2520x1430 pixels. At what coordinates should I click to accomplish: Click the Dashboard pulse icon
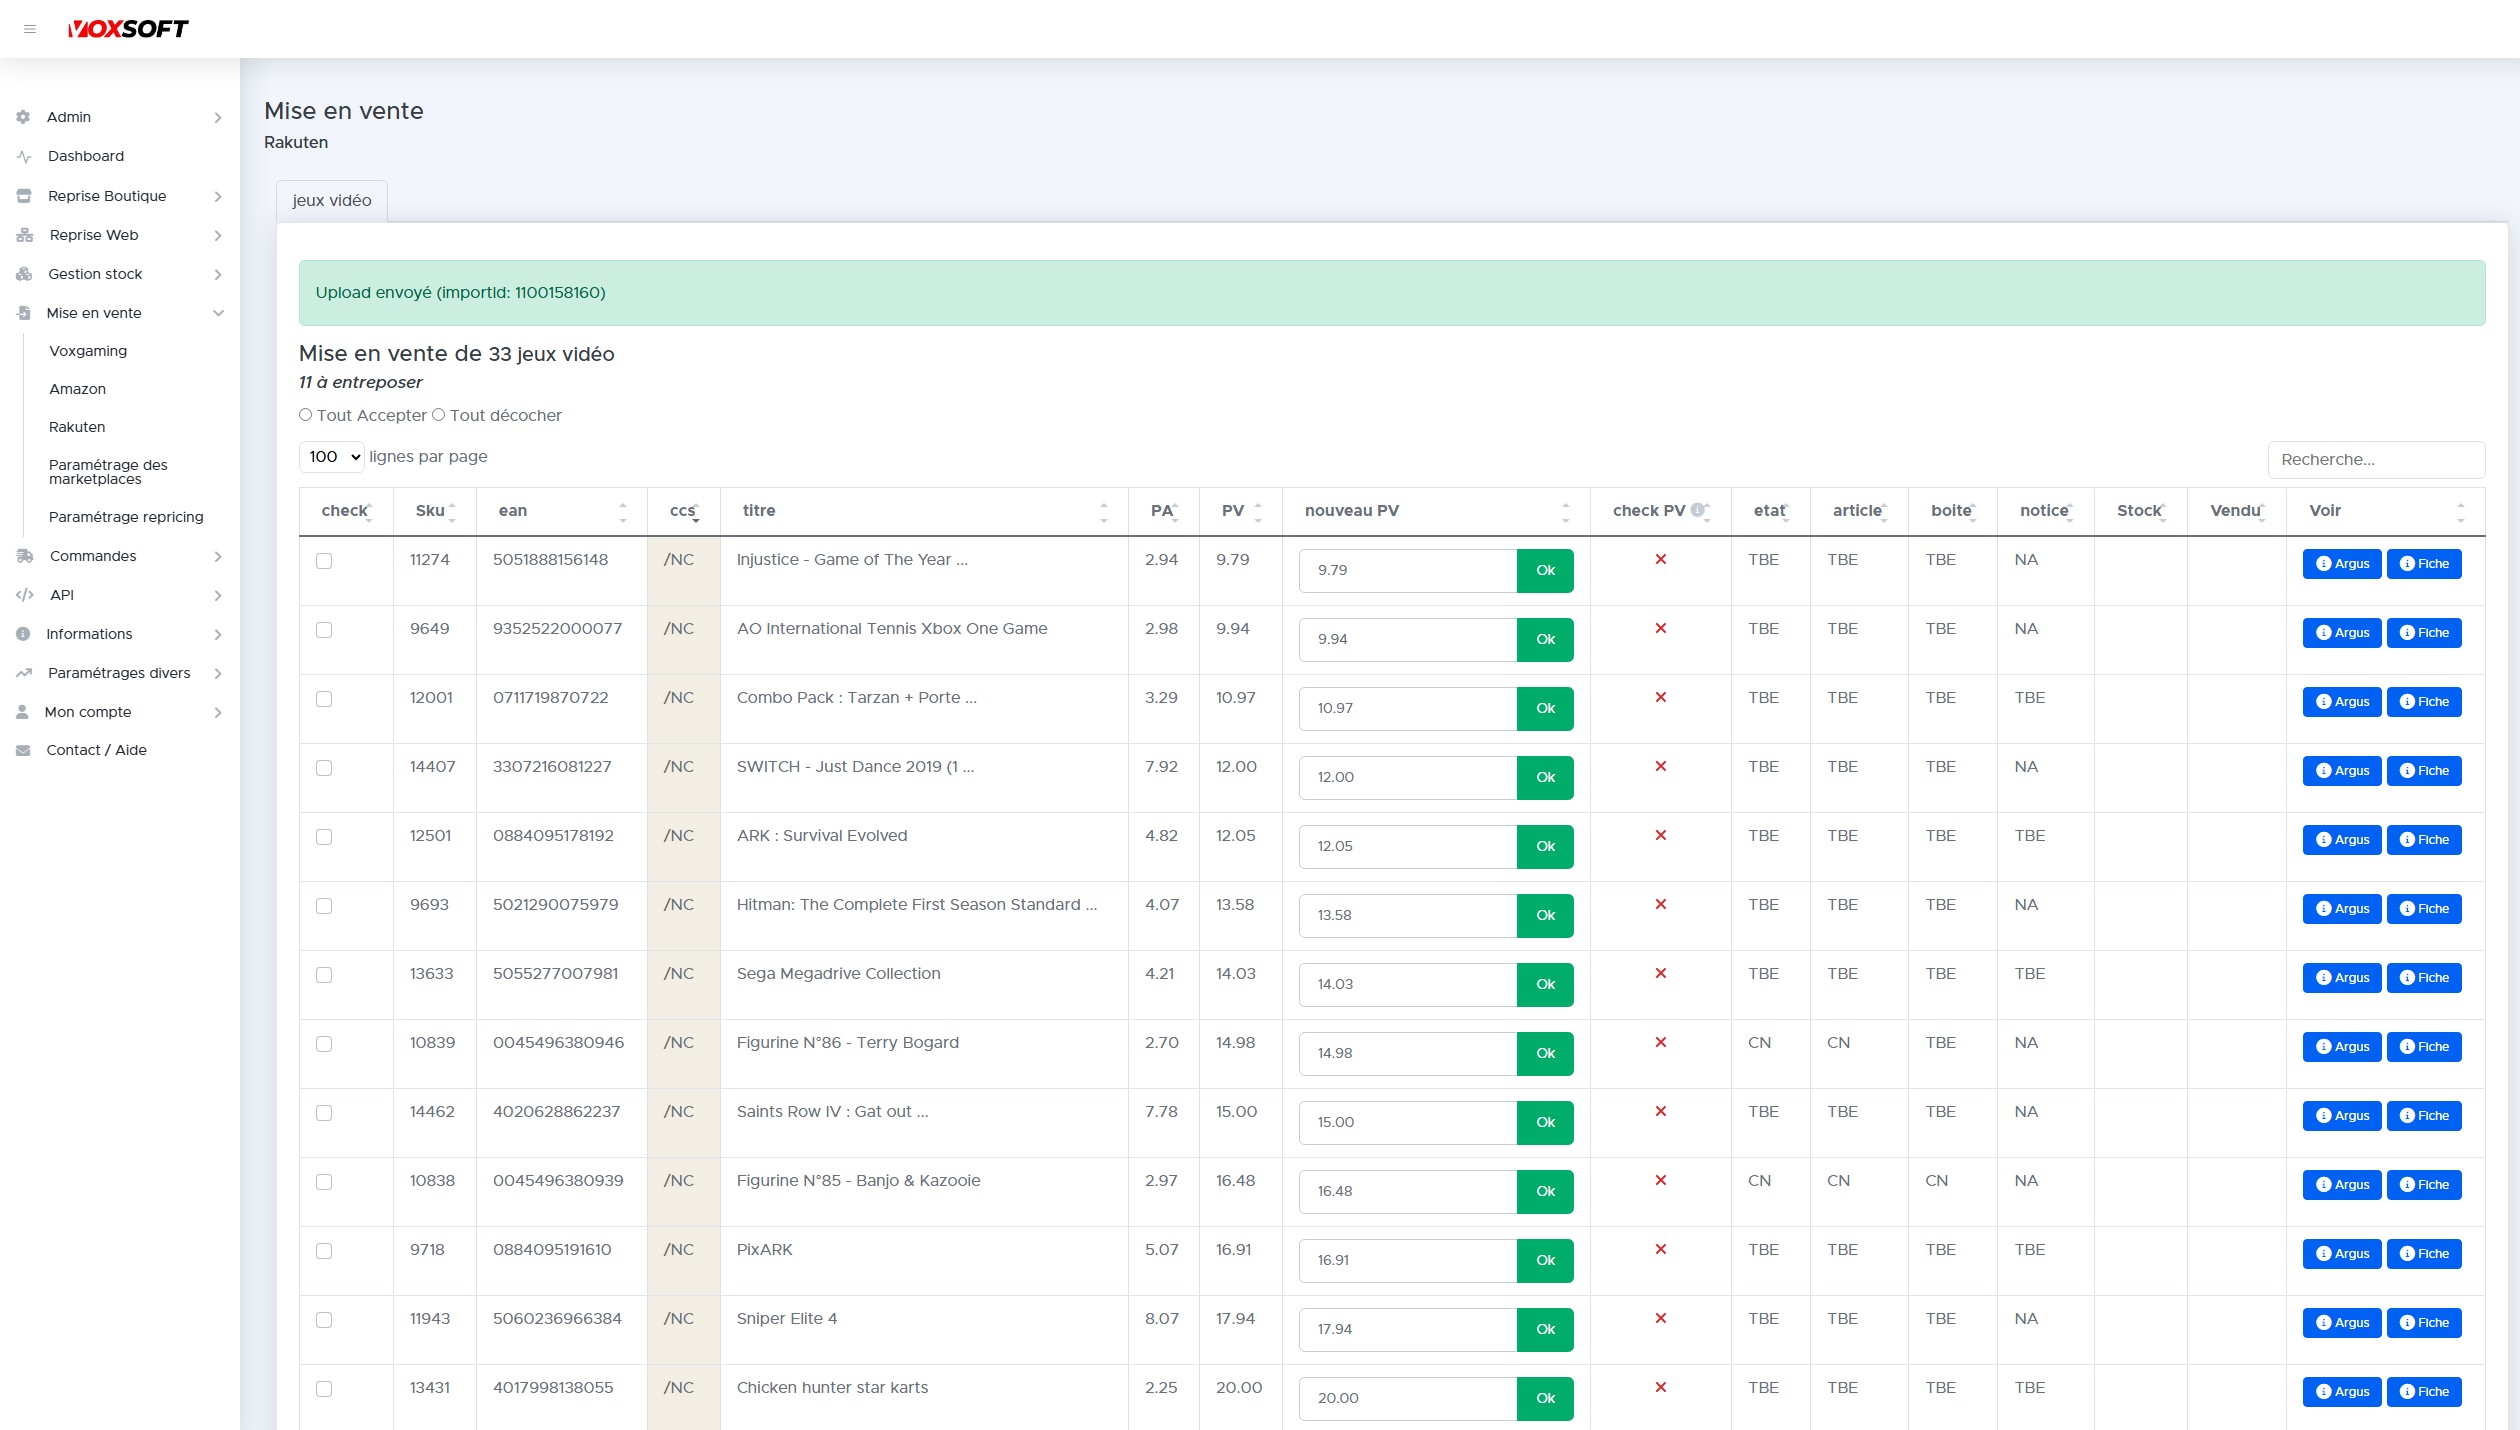(24, 156)
